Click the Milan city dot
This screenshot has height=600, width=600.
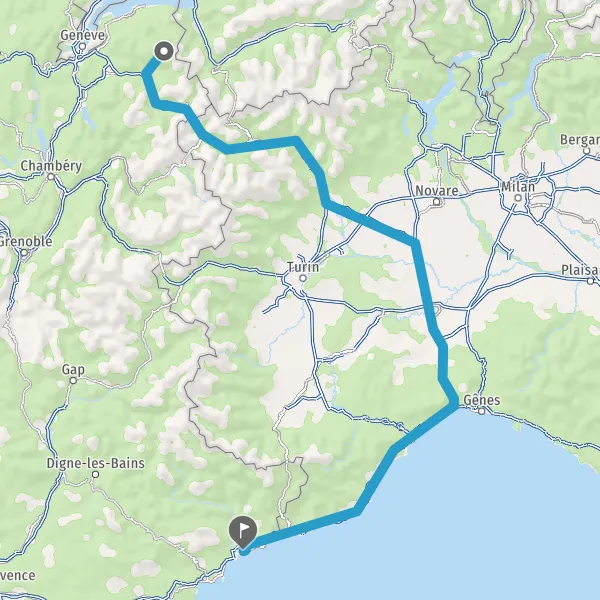coord(518,198)
